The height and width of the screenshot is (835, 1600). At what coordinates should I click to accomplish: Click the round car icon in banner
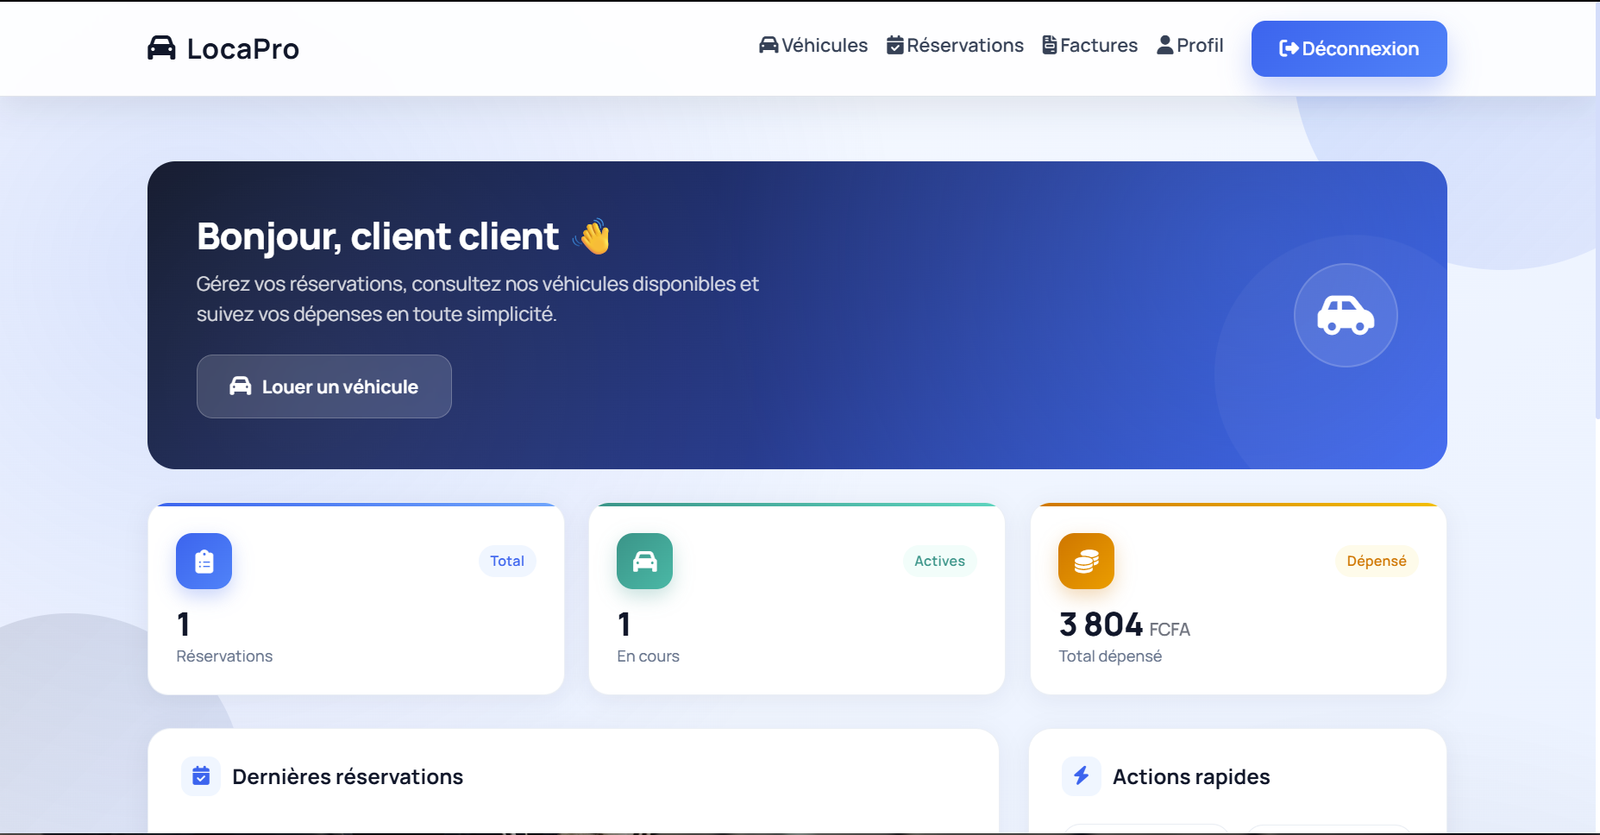[1346, 315]
